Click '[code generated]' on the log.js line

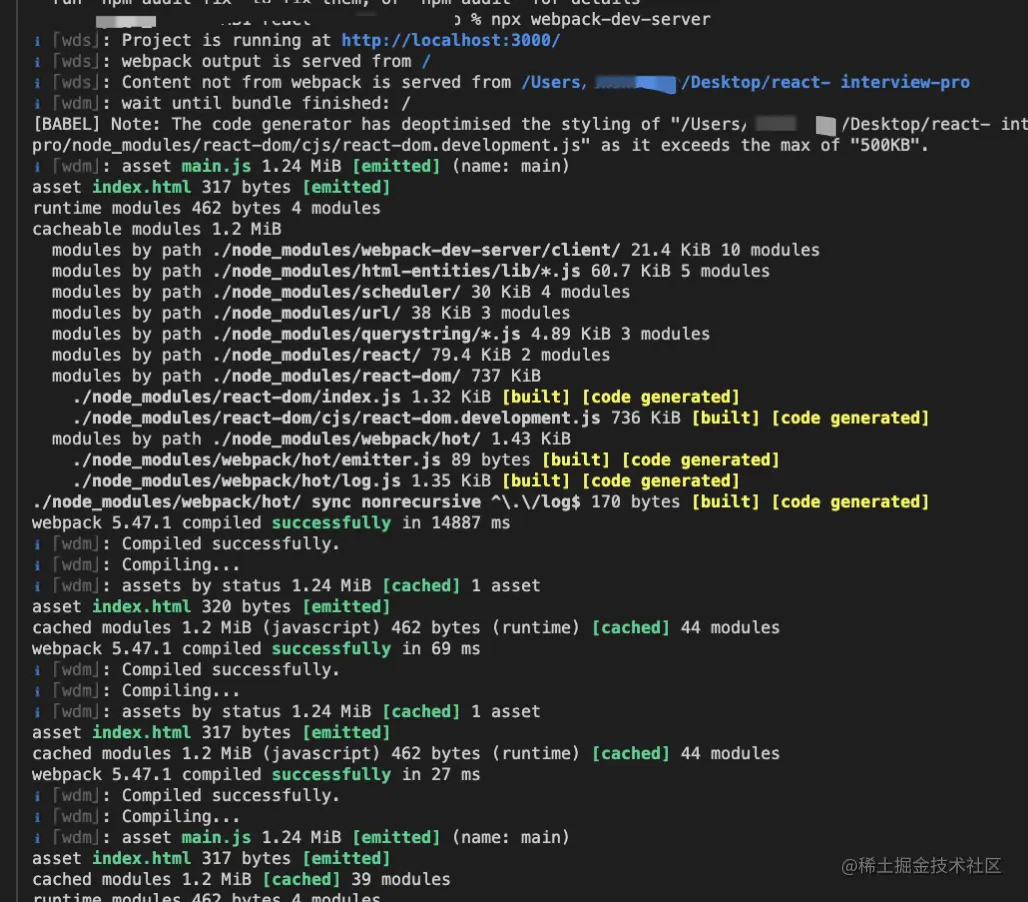coord(661,481)
